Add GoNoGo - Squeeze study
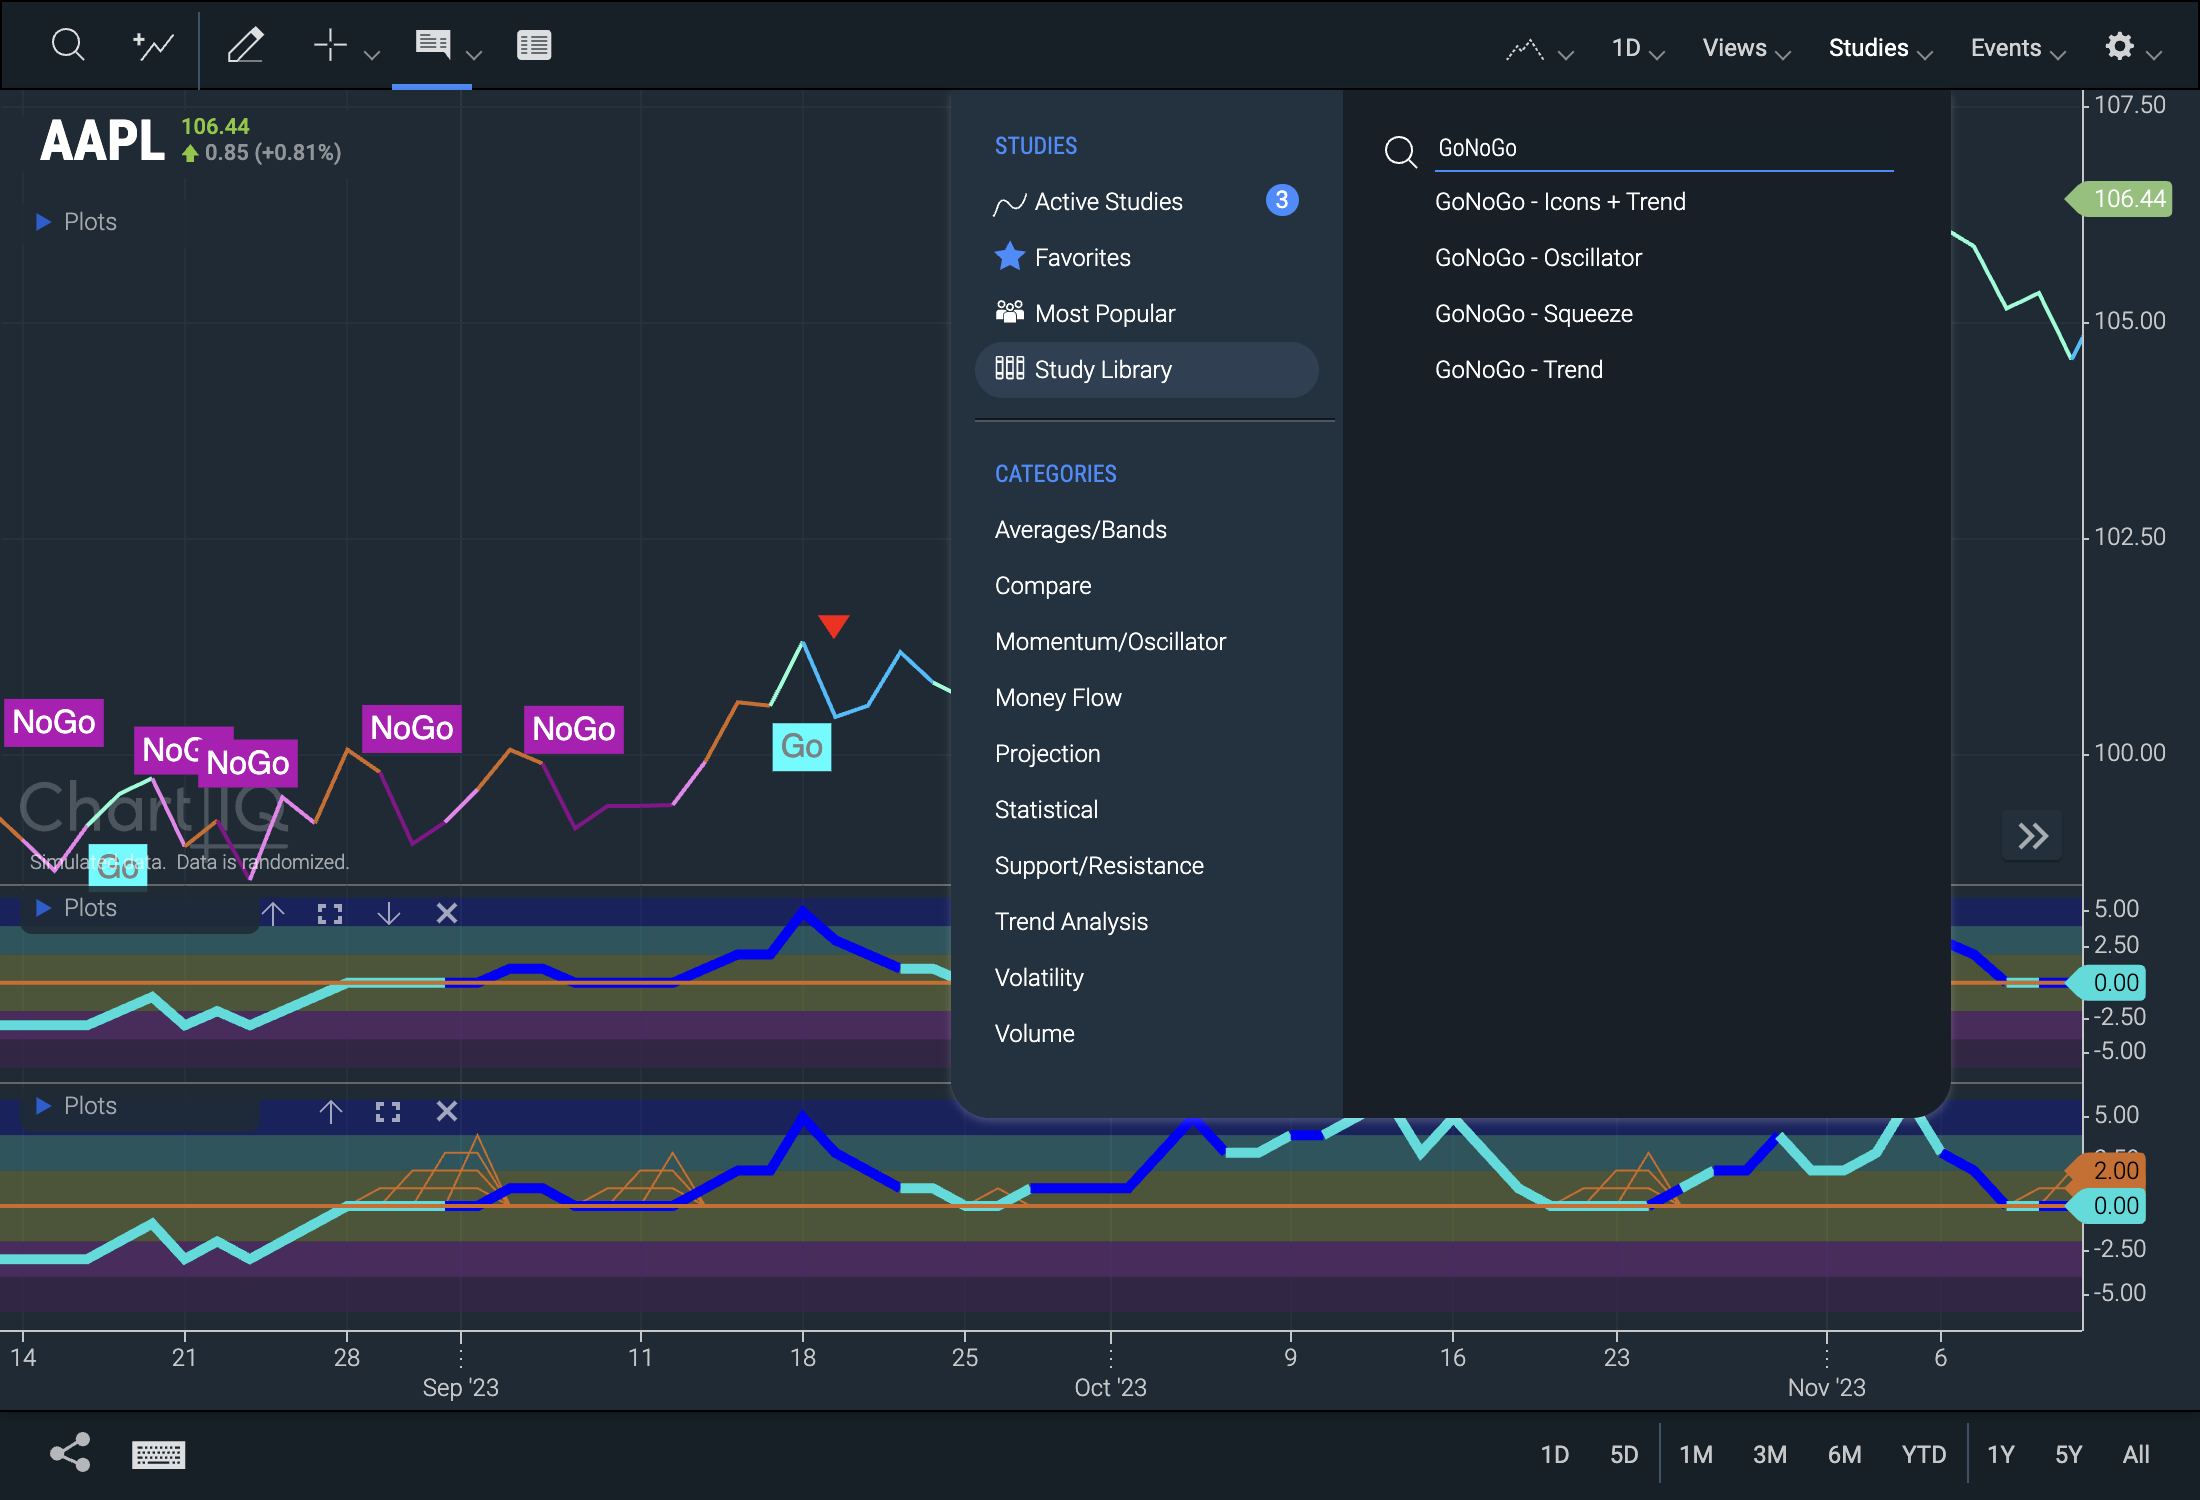This screenshot has width=2200, height=1500. click(x=1533, y=314)
